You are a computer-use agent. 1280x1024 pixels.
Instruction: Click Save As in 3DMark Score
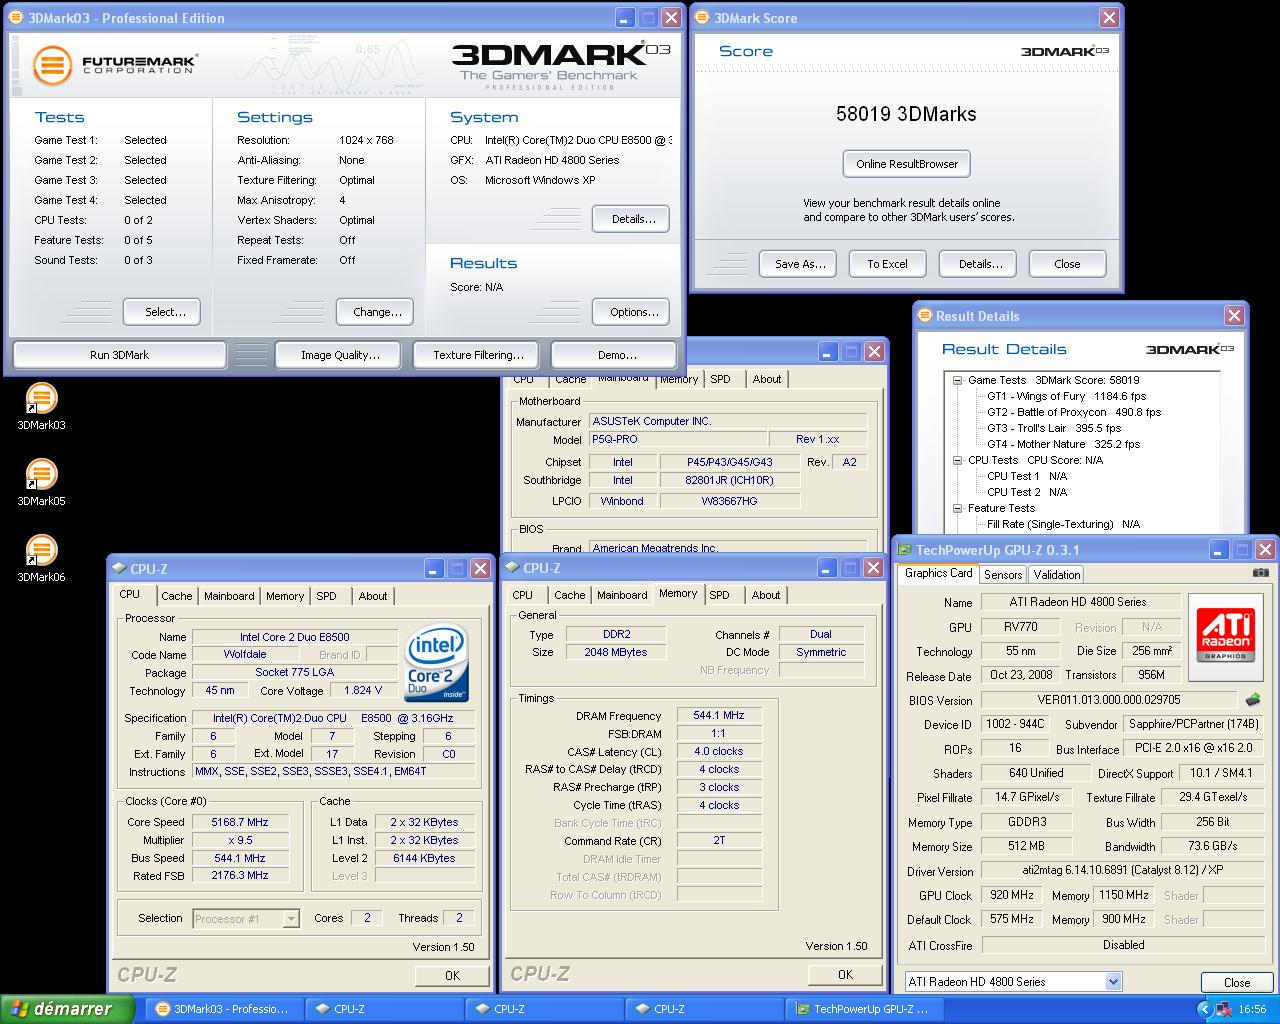(x=800, y=264)
